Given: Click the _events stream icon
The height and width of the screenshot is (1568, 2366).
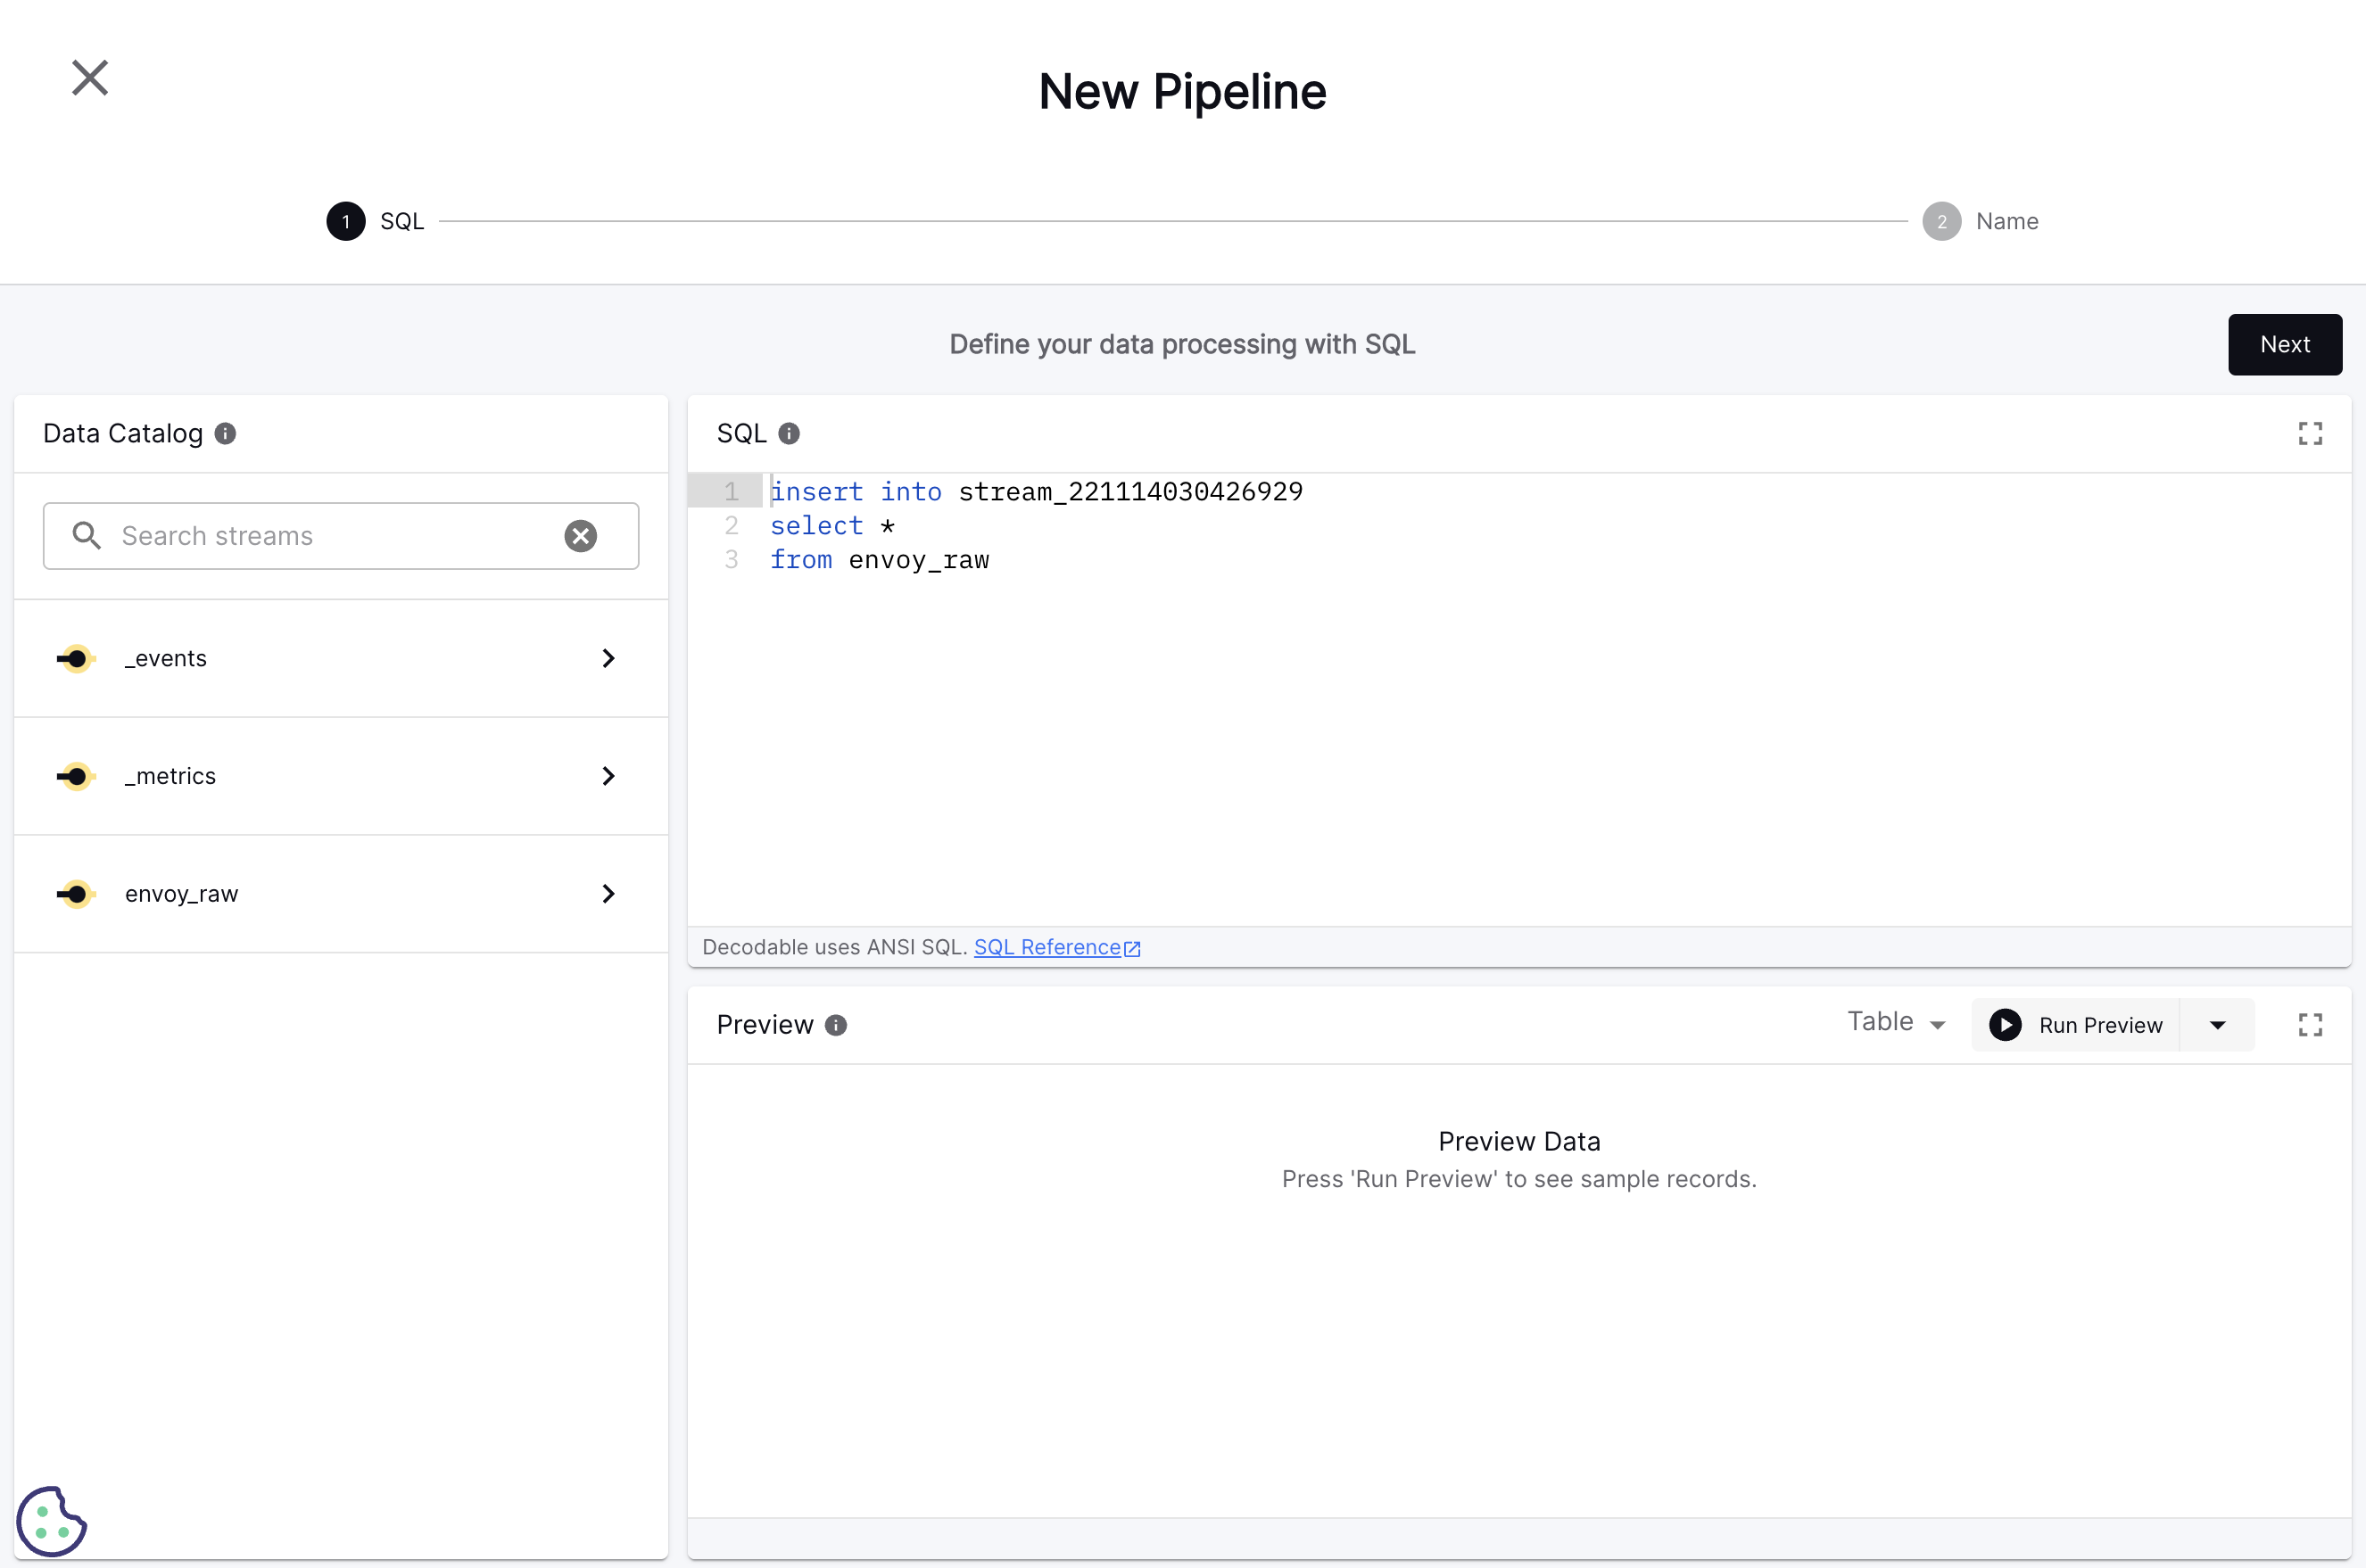Looking at the screenshot, I should tap(76, 658).
